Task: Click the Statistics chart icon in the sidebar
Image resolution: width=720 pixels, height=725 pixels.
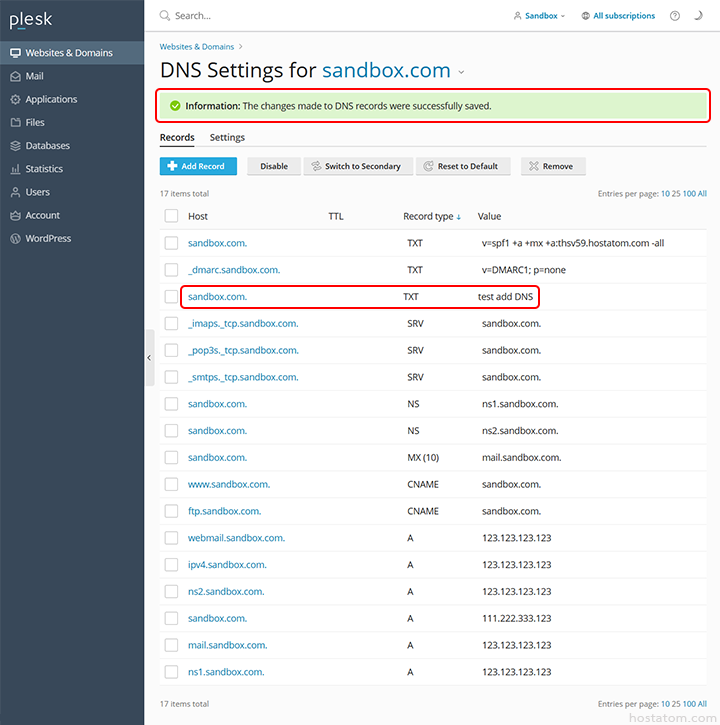Action: [15, 169]
